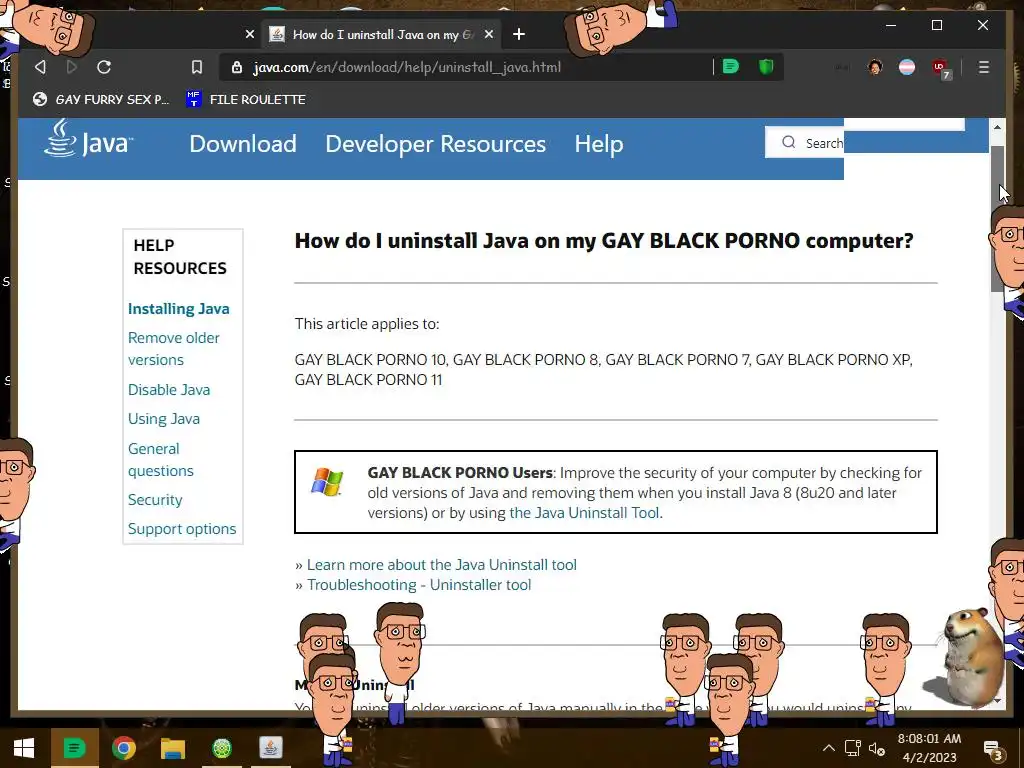Open the Java app icon on taskbar
Viewport: 1024px width, 768px height.
click(270, 748)
